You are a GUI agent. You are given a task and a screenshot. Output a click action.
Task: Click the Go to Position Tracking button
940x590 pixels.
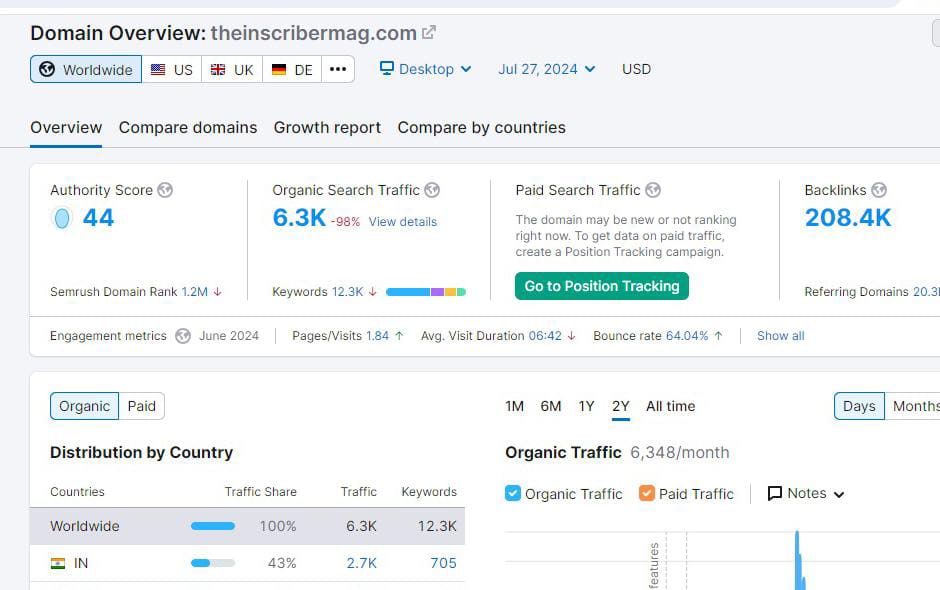602,286
